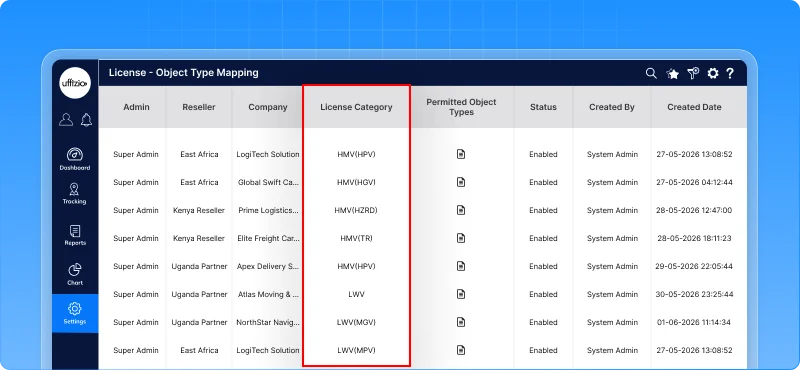Go to Dashboard in the sidebar

point(74,159)
